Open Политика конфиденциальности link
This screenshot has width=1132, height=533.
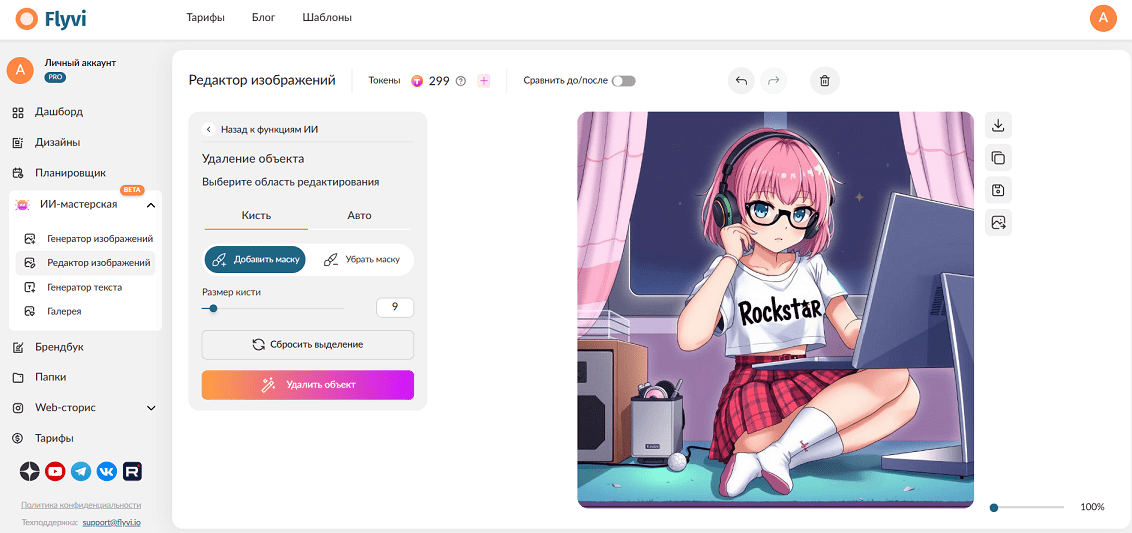[x=81, y=505]
